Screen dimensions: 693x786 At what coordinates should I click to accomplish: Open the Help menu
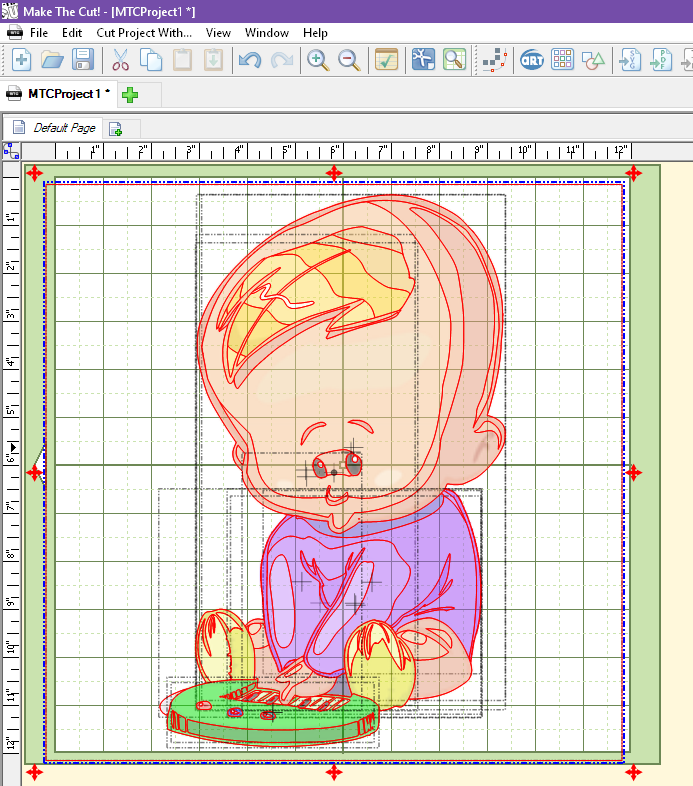[315, 33]
